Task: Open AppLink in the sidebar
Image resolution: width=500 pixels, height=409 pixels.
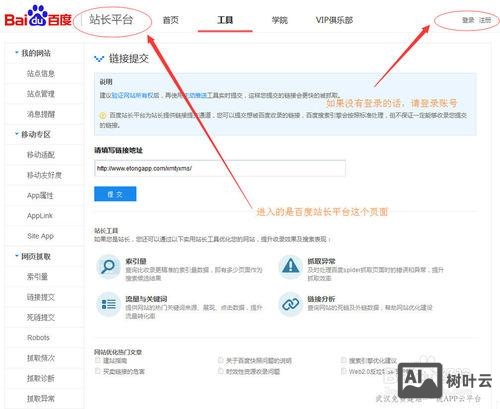Action: click(40, 216)
